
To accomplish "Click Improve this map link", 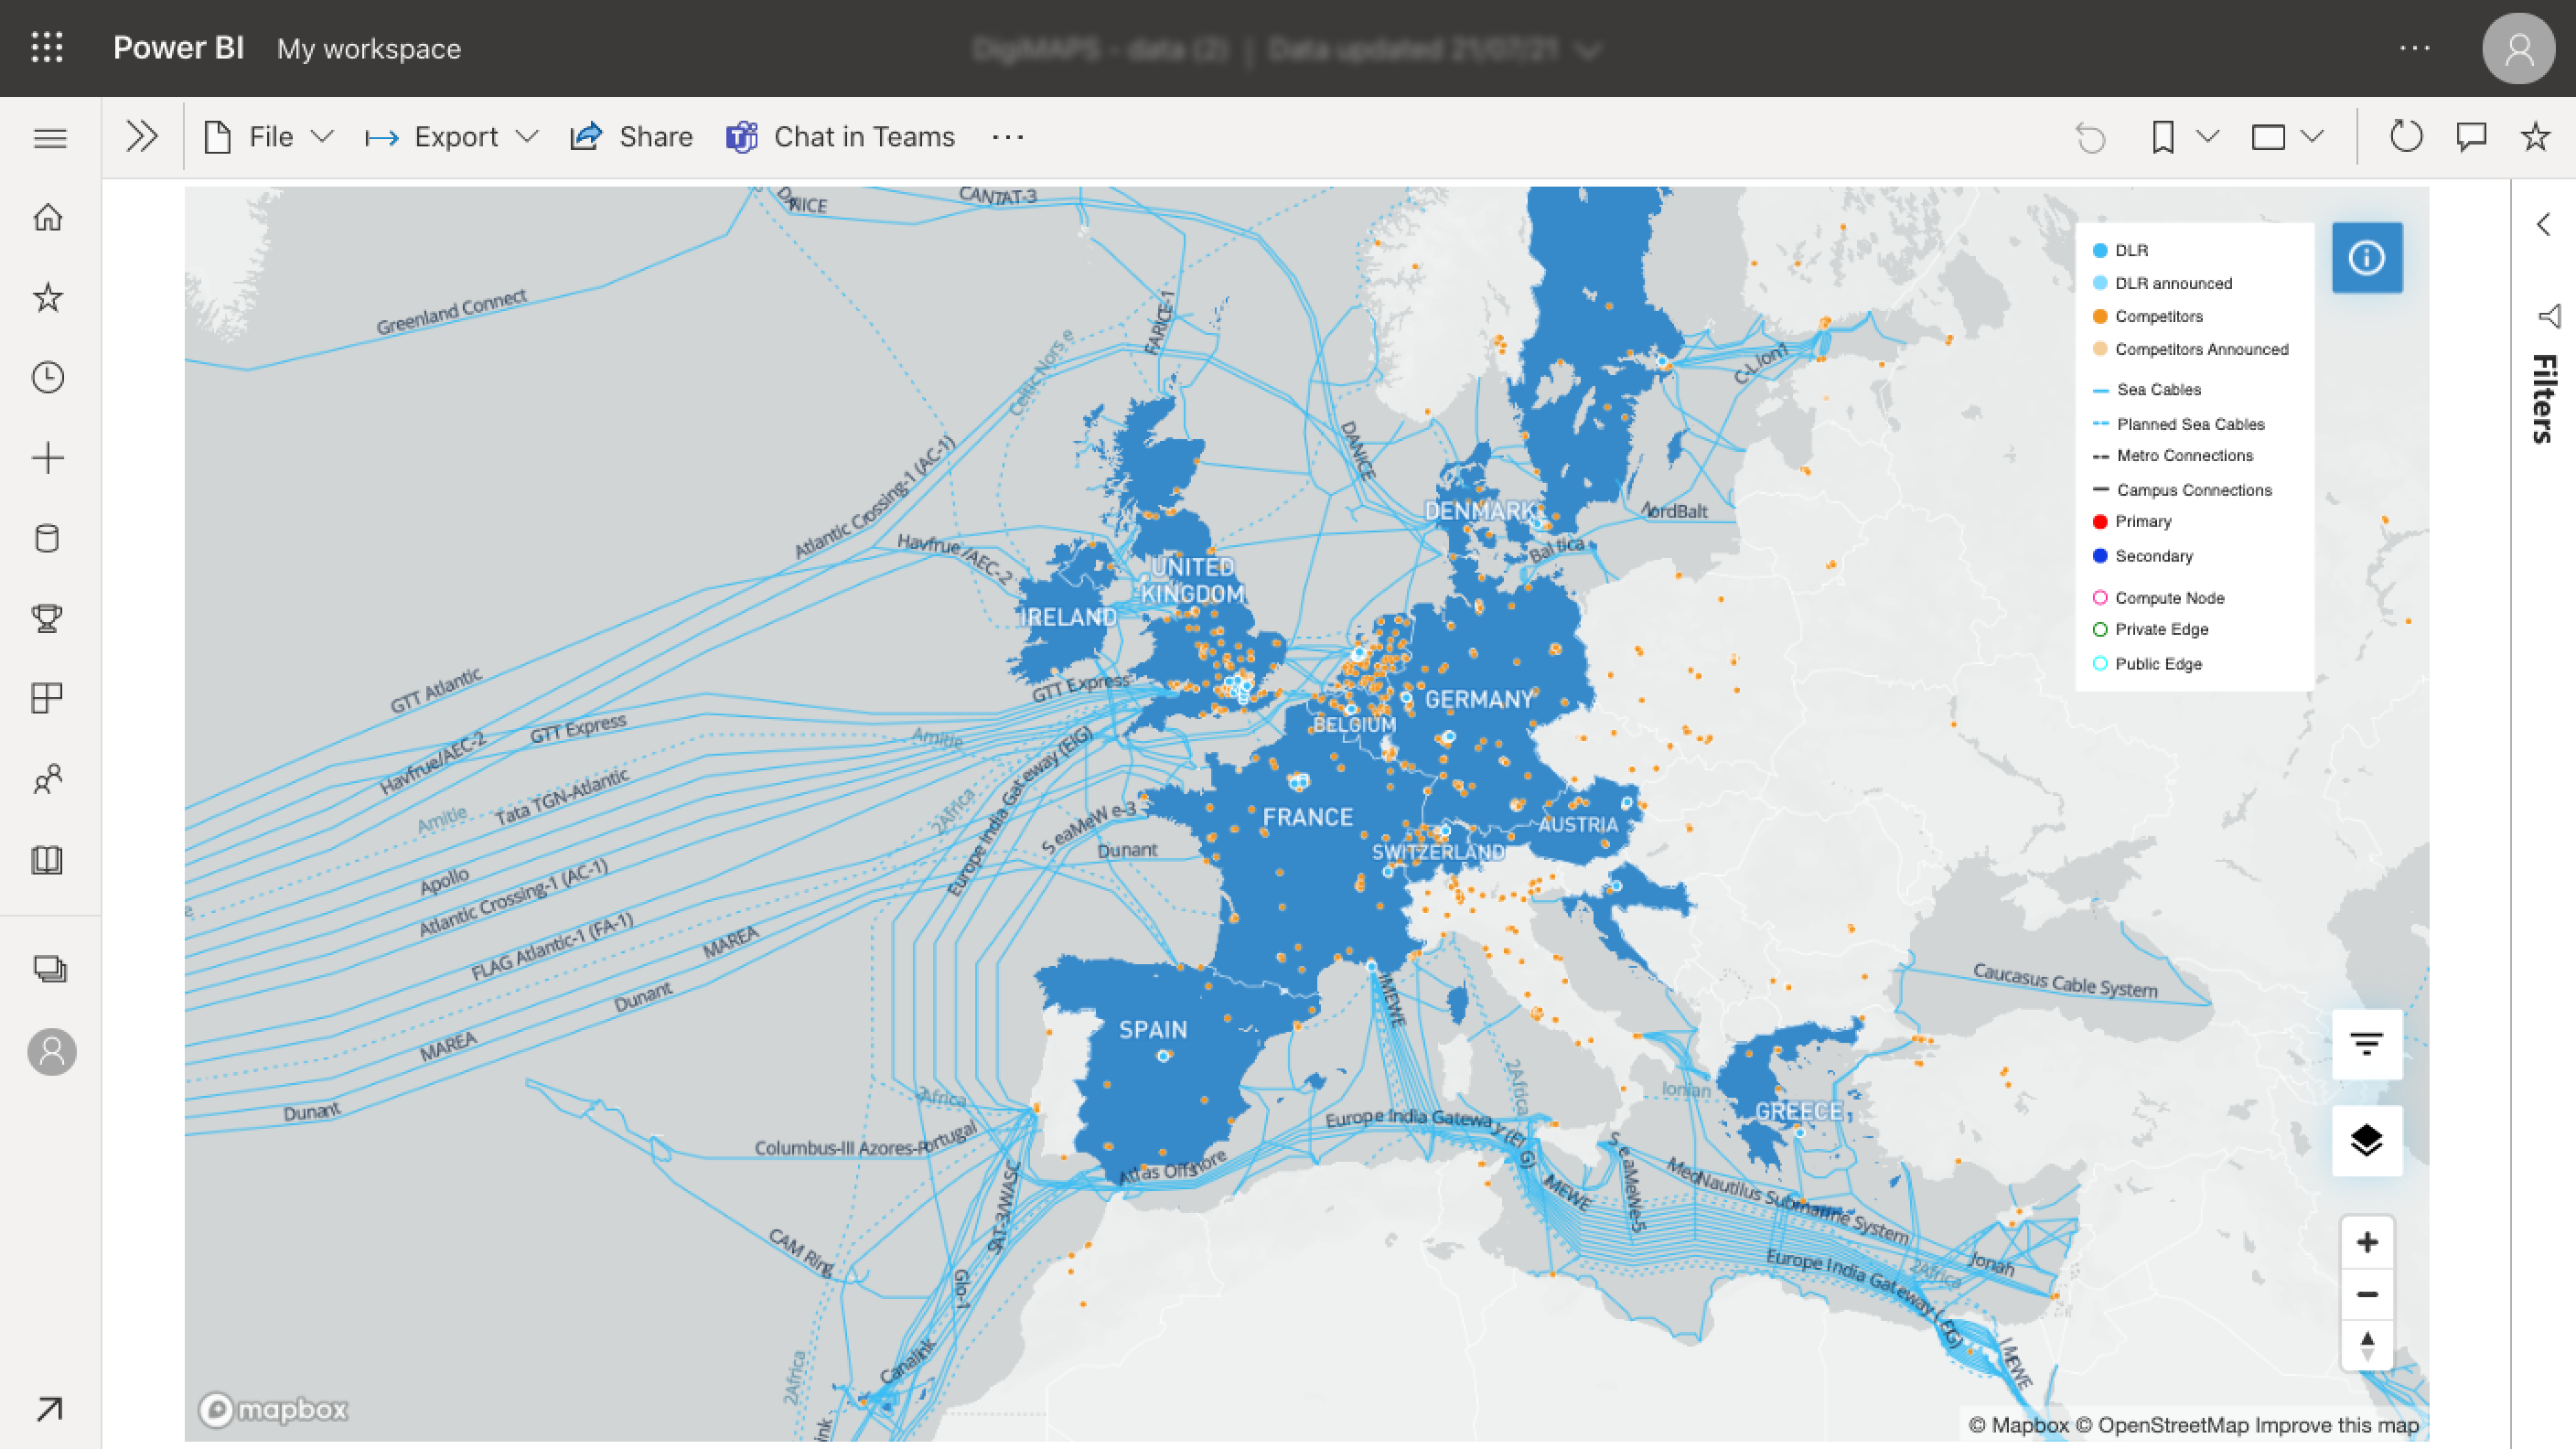I will point(2337,1425).
